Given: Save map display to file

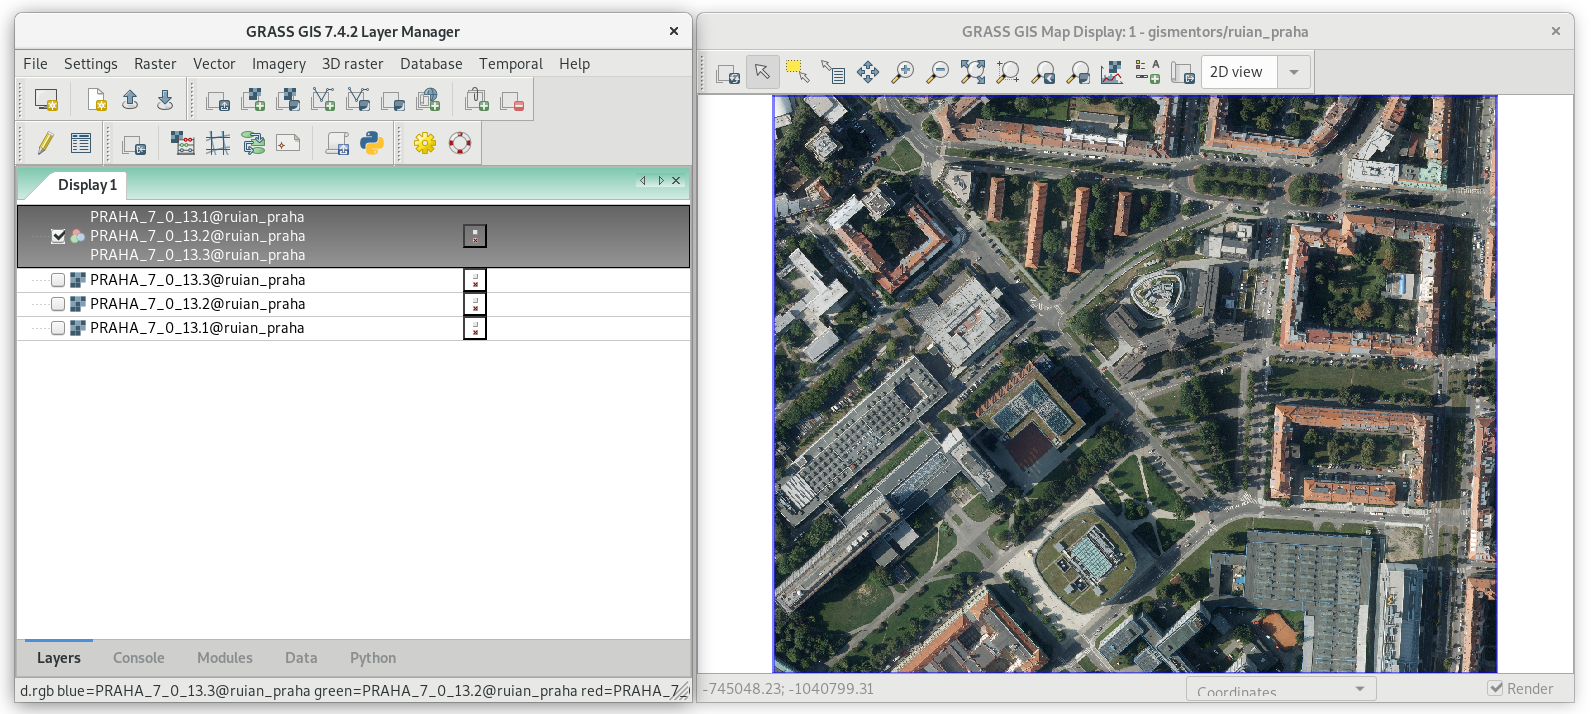Looking at the screenshot, I should [x=1182, y=72].
